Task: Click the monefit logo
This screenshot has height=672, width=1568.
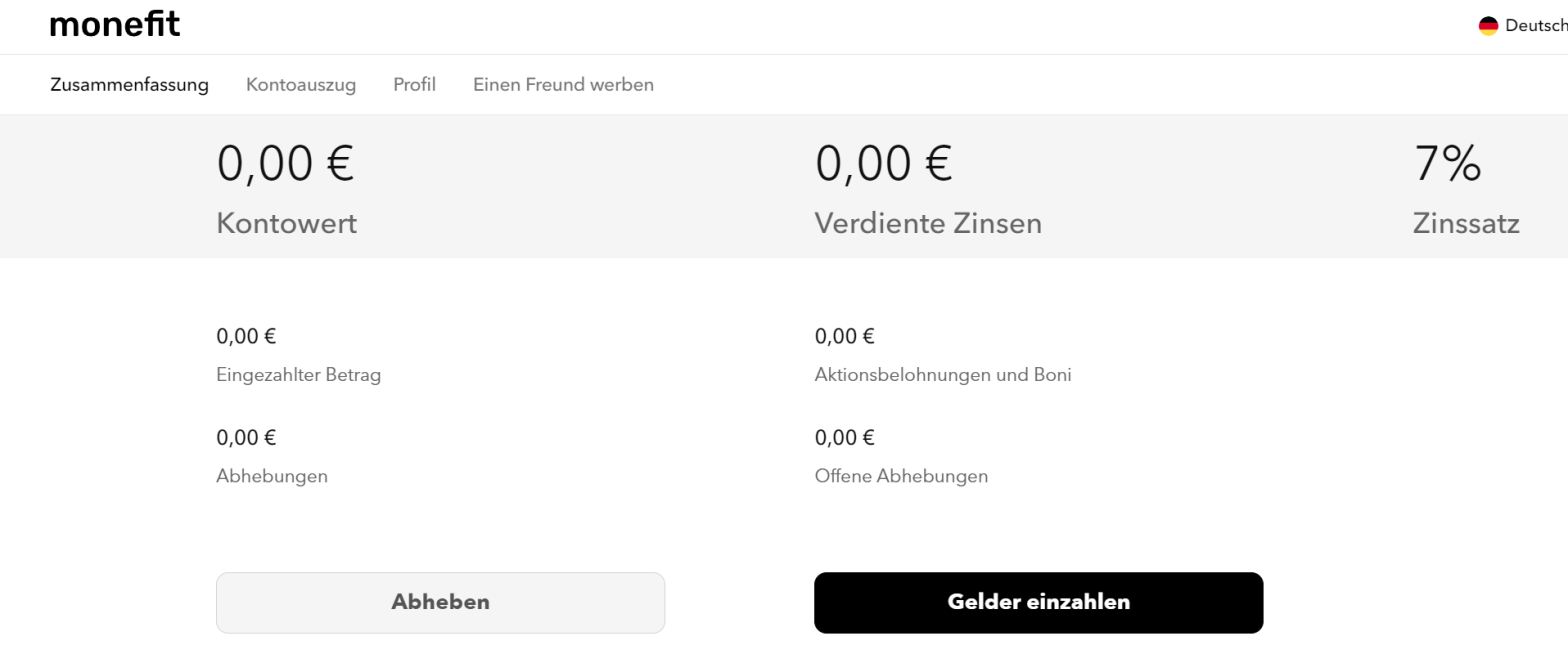Action: click(x=115, y=25)
